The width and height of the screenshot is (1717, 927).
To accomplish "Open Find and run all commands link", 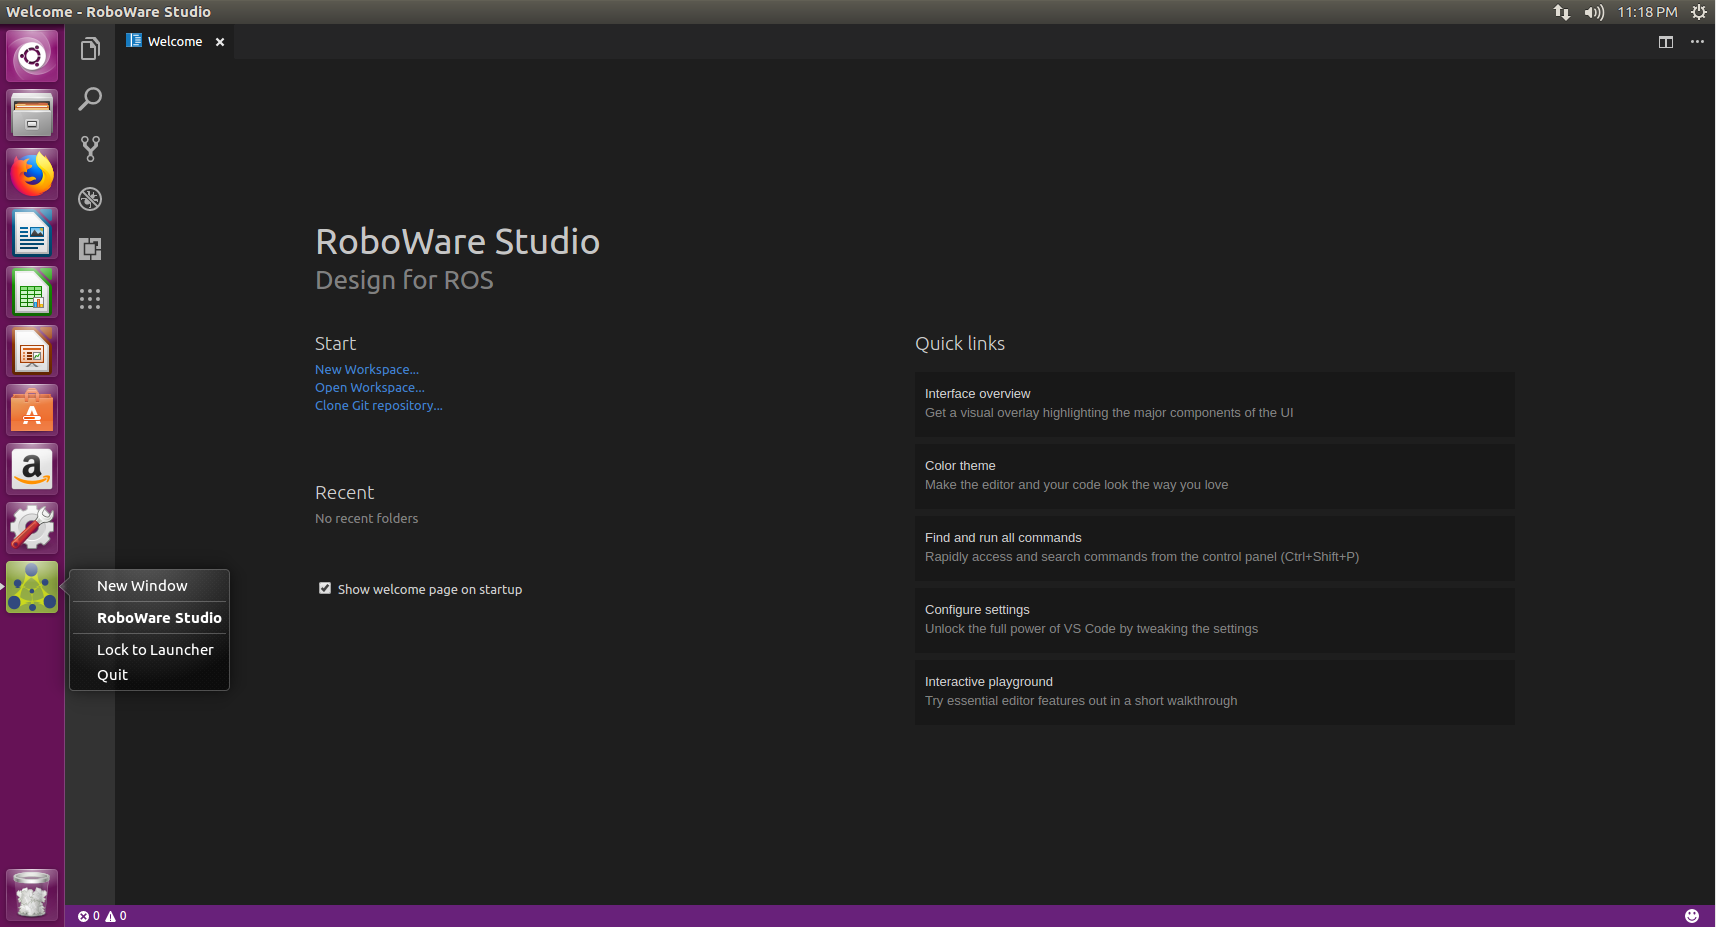I will tap(1214, 548).
